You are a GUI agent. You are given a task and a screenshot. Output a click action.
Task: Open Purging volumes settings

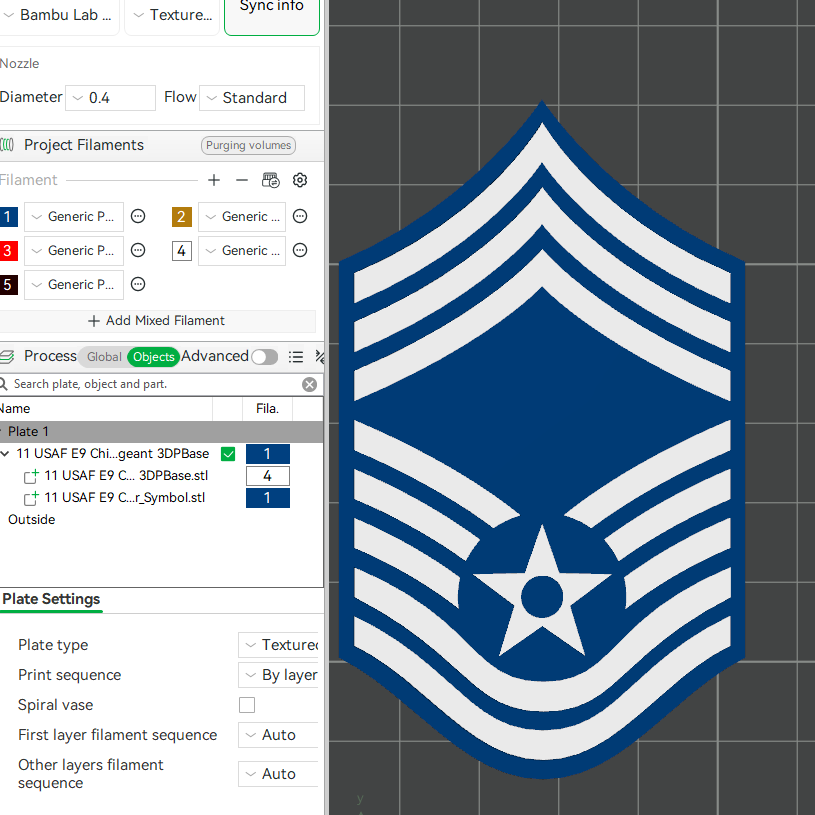tap(248, 146)
